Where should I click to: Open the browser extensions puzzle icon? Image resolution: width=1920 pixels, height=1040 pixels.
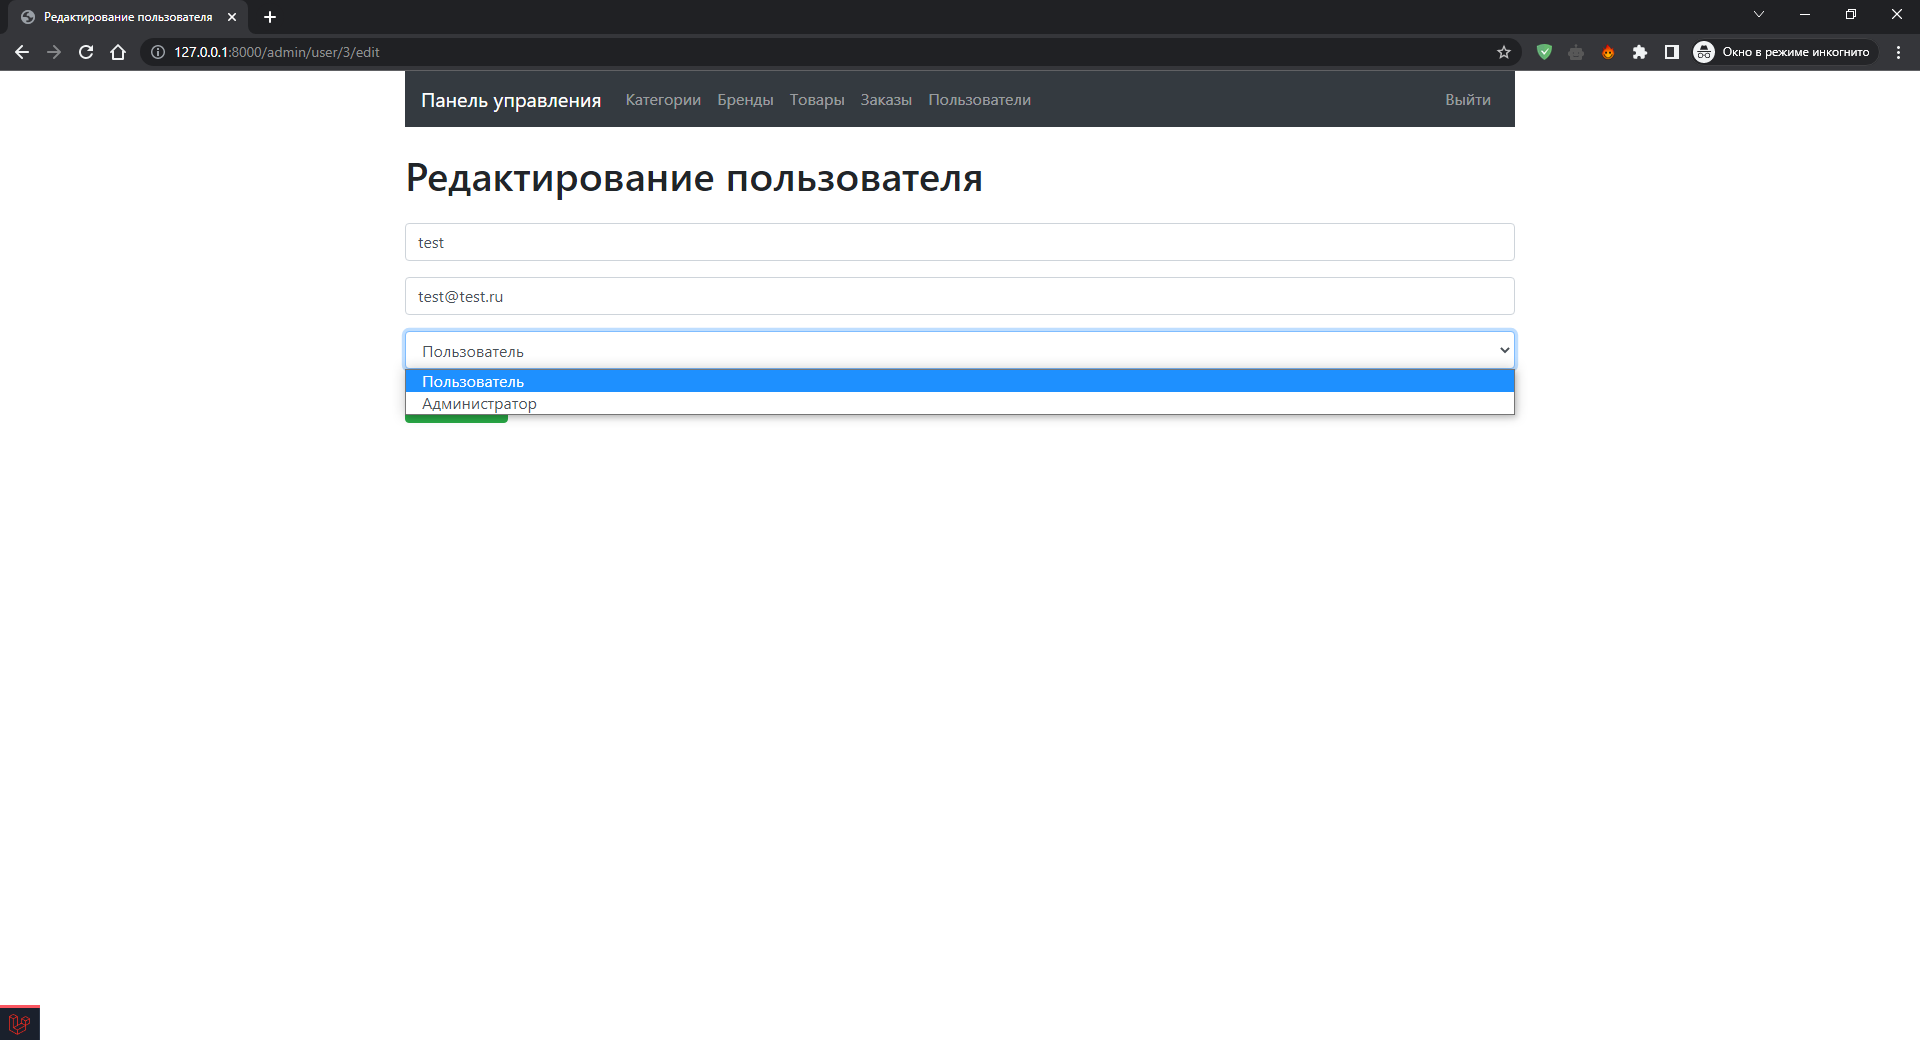(x=1640, y=52)
